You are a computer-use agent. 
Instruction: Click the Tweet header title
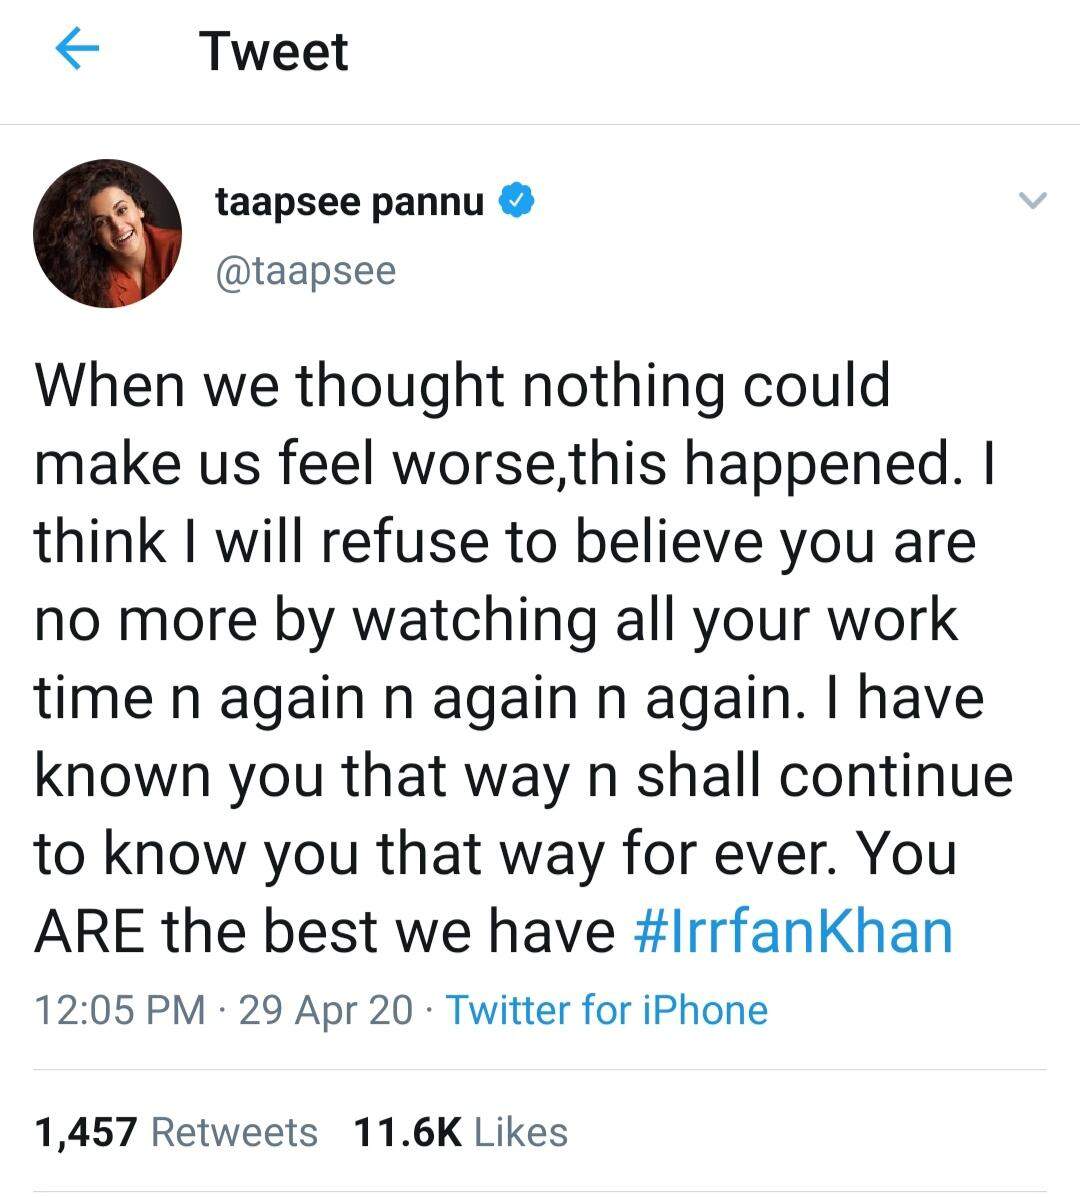273,52
